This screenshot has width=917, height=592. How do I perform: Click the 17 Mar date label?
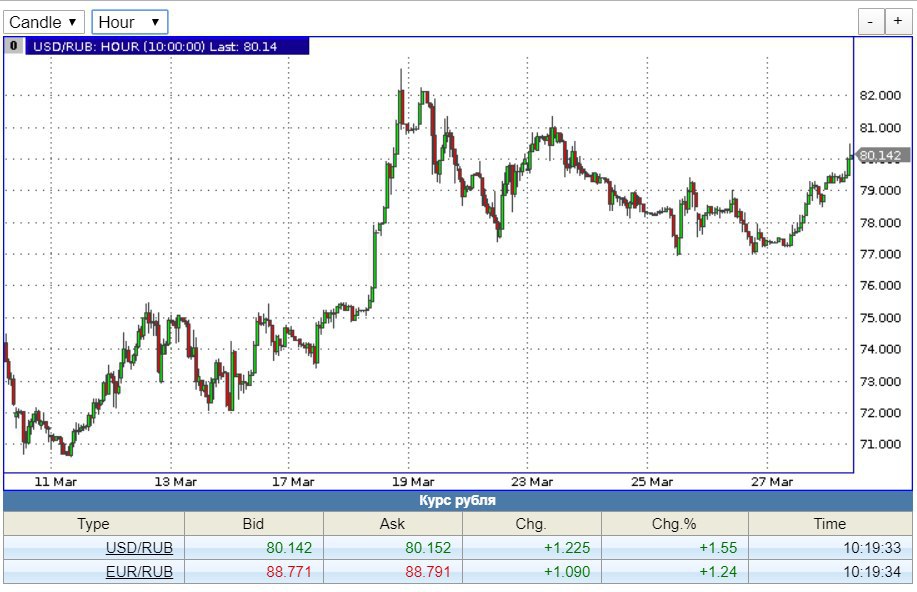[x=293, y=482]
